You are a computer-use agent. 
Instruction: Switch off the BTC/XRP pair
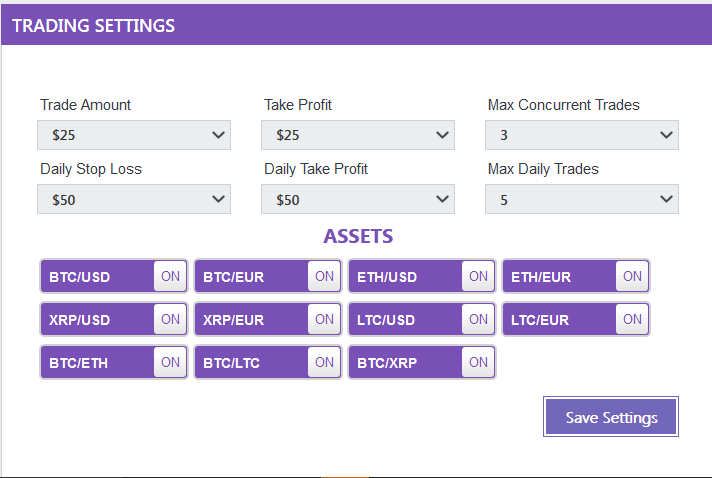(x=478, y=363)
